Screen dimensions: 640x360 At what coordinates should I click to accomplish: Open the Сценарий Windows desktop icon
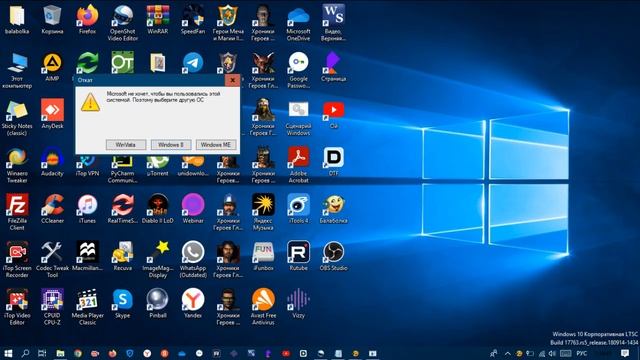(x=298, y=118)
